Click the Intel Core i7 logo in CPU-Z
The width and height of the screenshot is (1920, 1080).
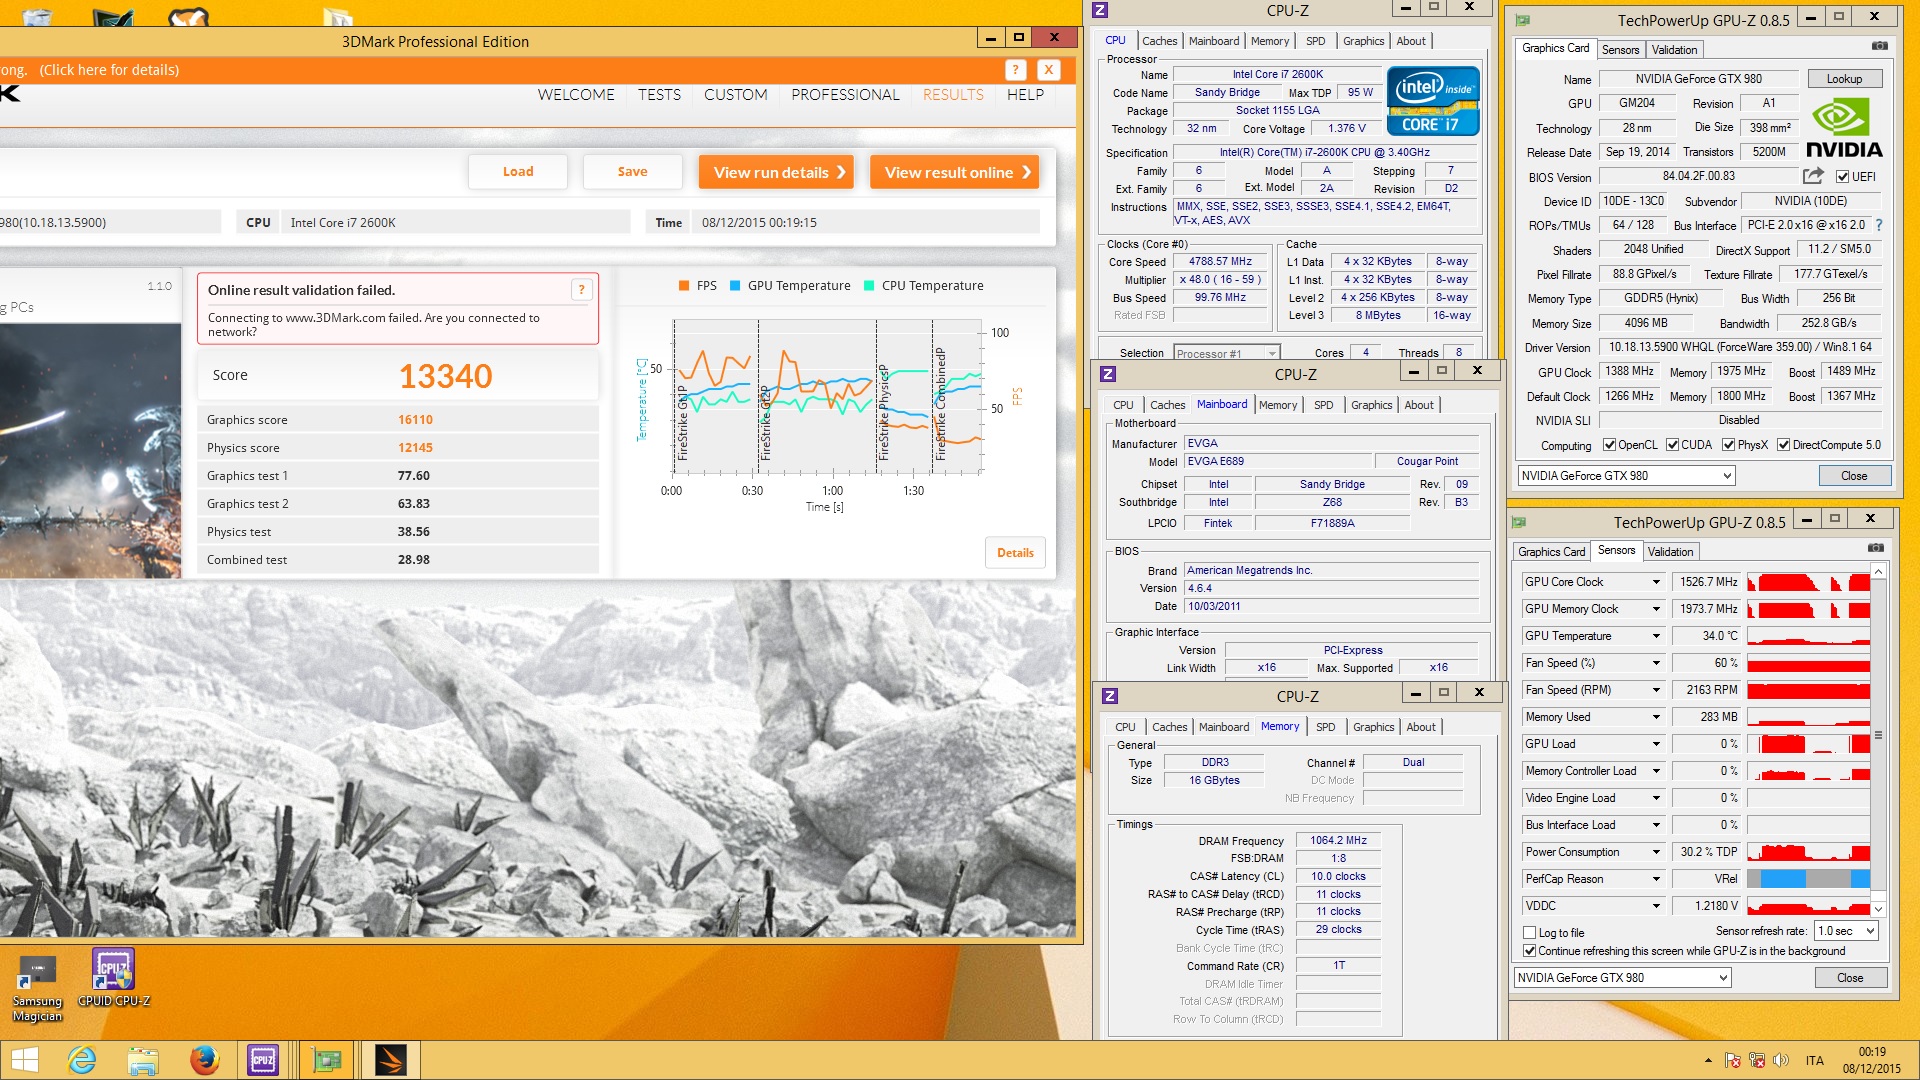(x=1432, y=101)
